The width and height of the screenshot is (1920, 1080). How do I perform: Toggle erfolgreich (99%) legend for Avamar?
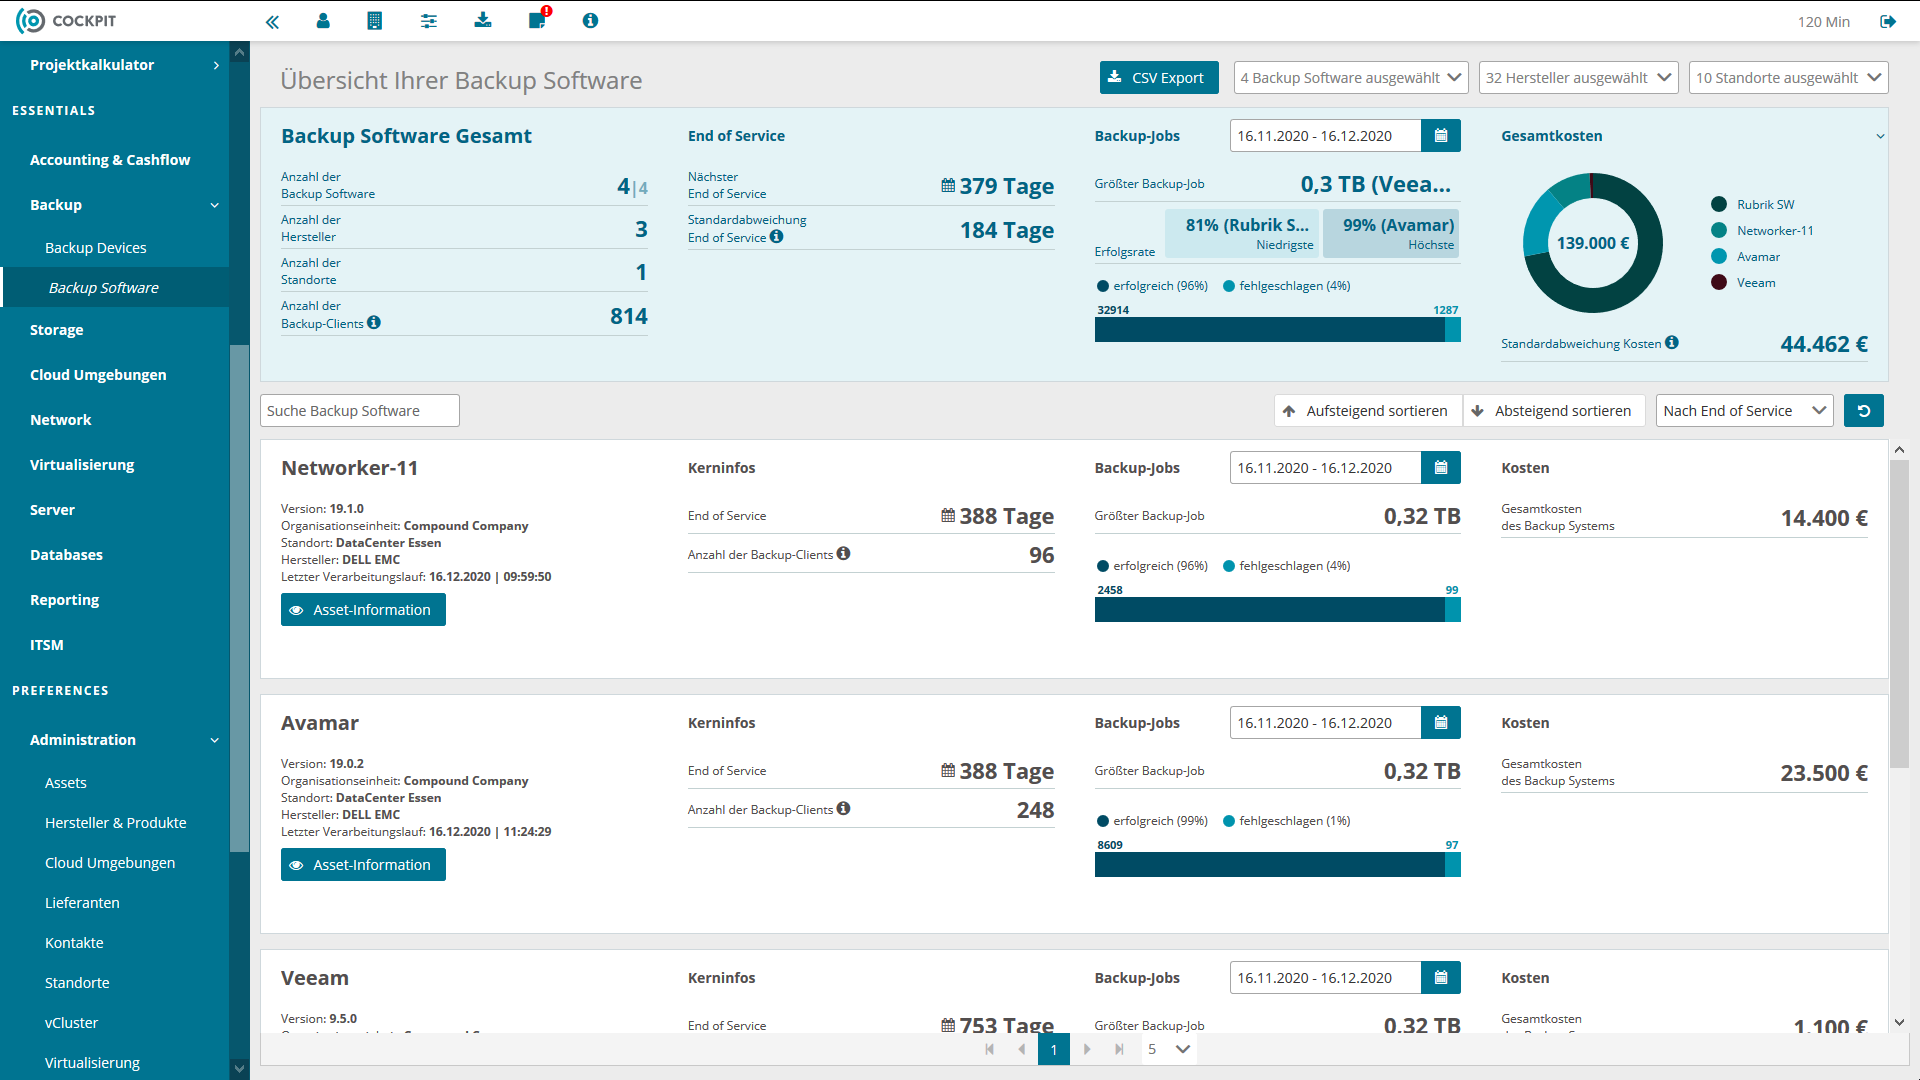pyautogui.click(x=1153, y=821)
